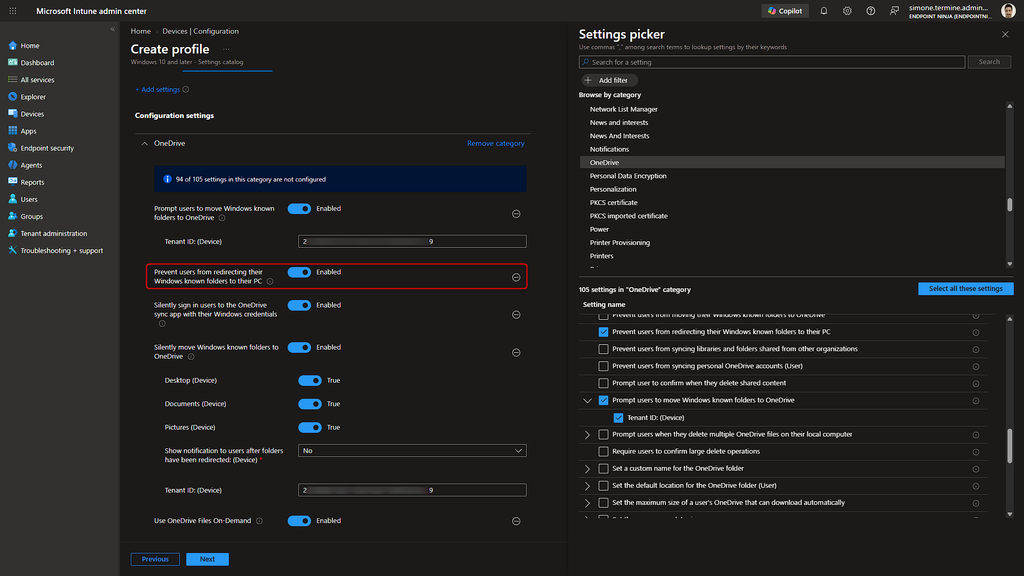Uncheck Prevent users from redirecting known folders

[603, 332]
